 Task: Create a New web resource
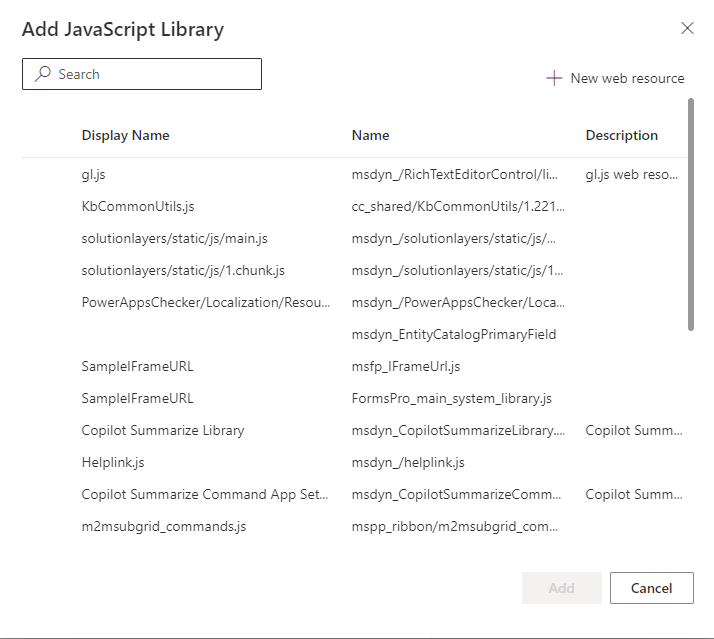tap(615, 78)
